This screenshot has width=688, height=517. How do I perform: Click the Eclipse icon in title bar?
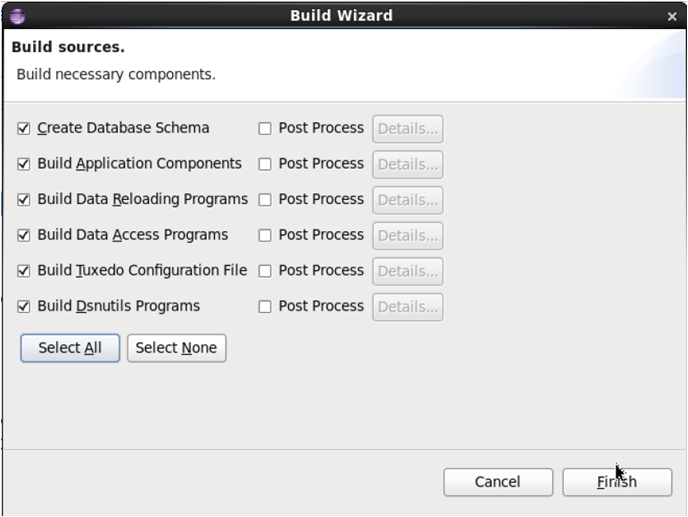pyautogui.click(x=16, y=15)
